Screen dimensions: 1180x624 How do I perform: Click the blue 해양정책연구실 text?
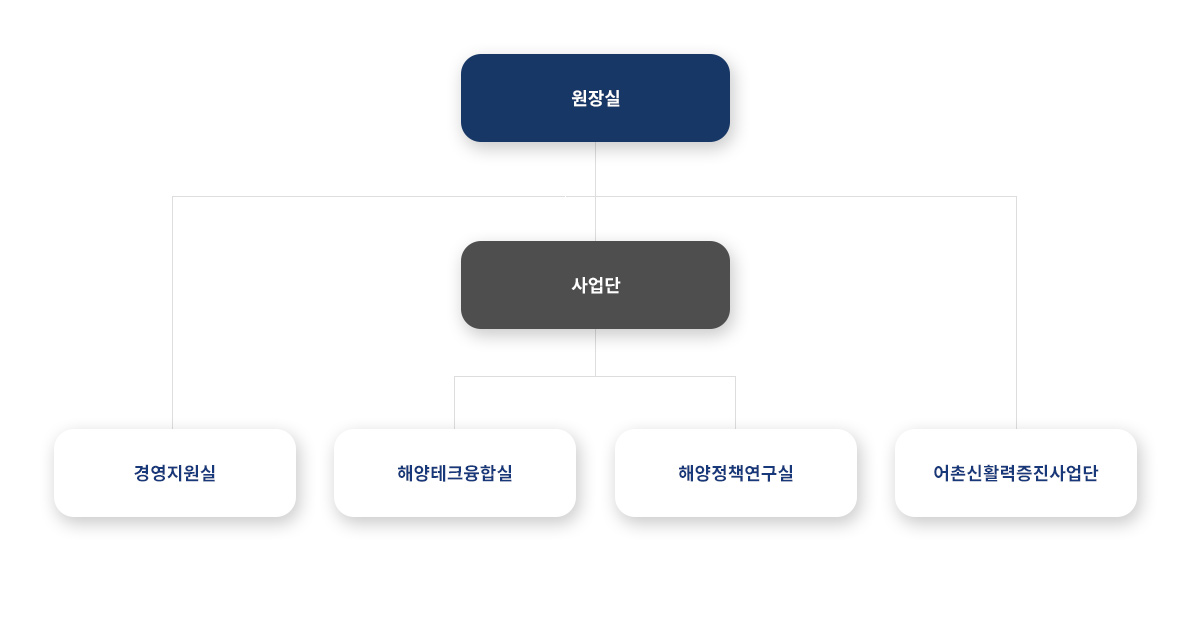[735, 473]
